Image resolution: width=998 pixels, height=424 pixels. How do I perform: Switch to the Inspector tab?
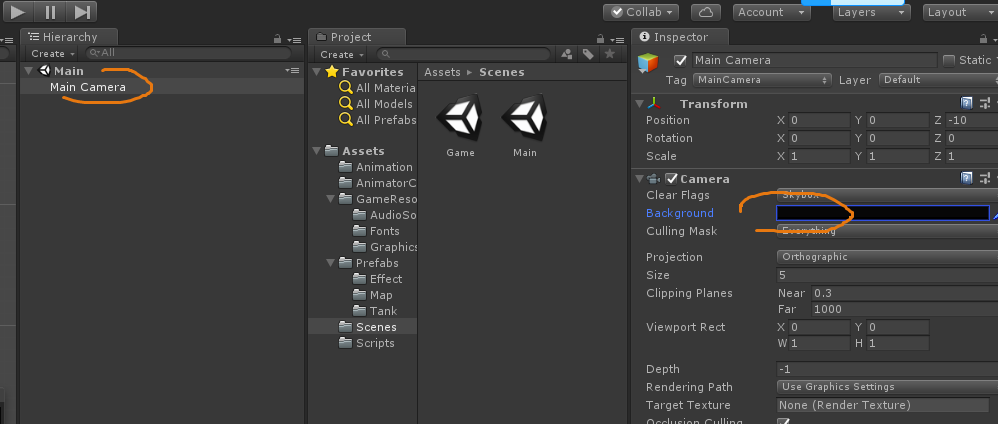point(678,37)
